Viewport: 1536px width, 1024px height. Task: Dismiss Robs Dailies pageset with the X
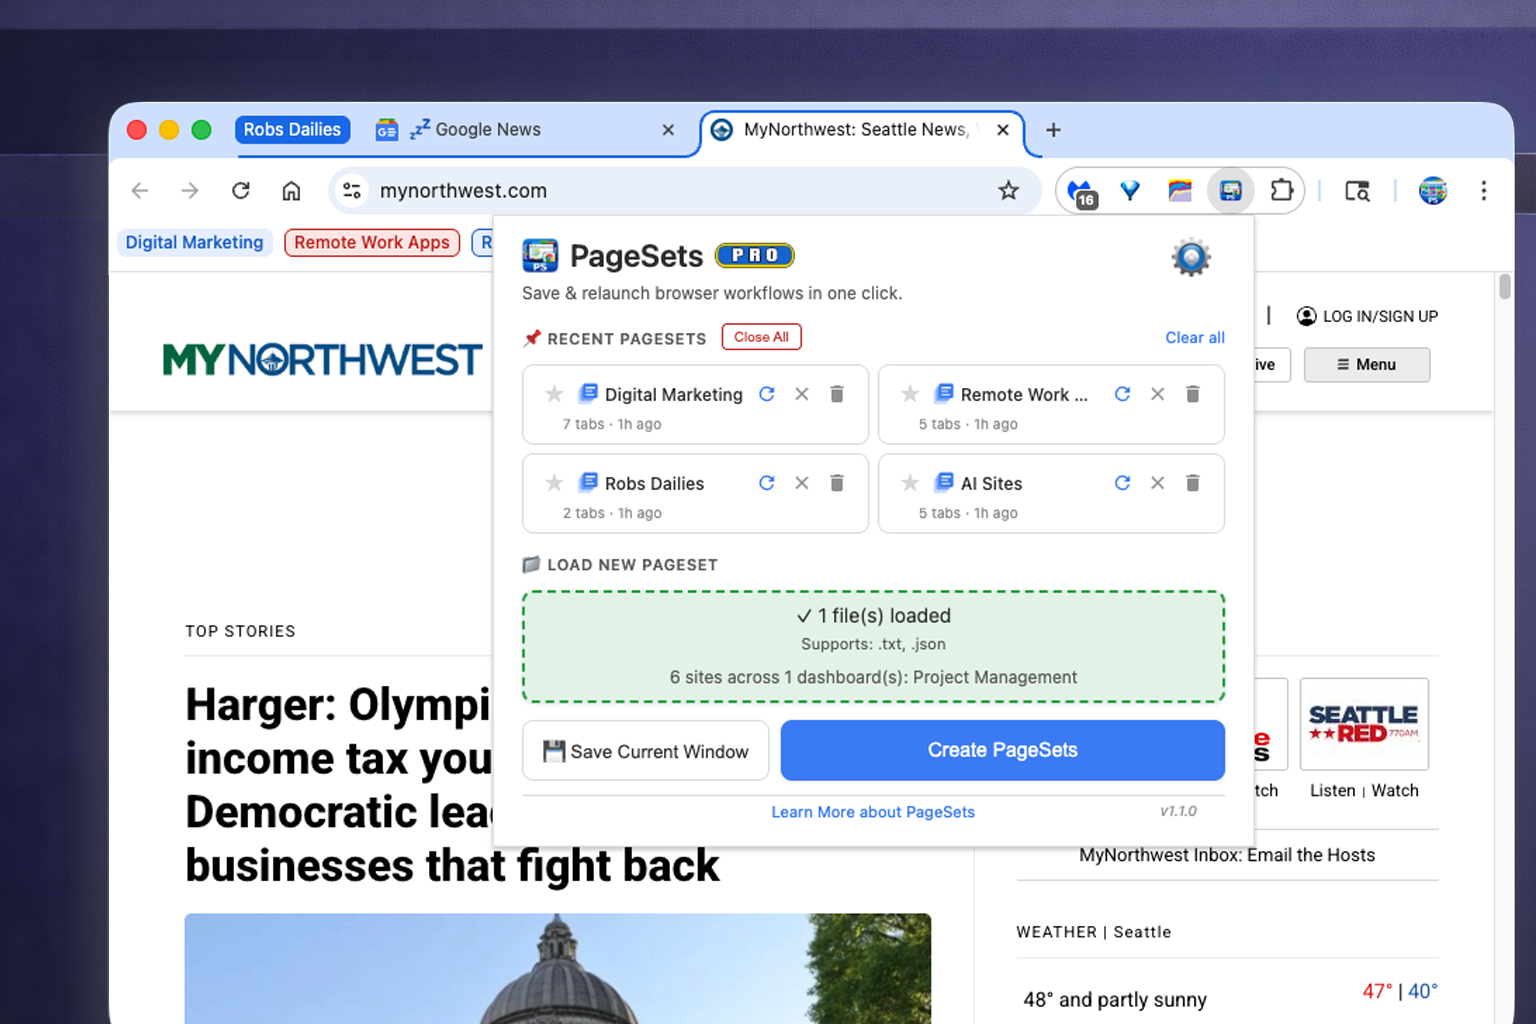802,483
